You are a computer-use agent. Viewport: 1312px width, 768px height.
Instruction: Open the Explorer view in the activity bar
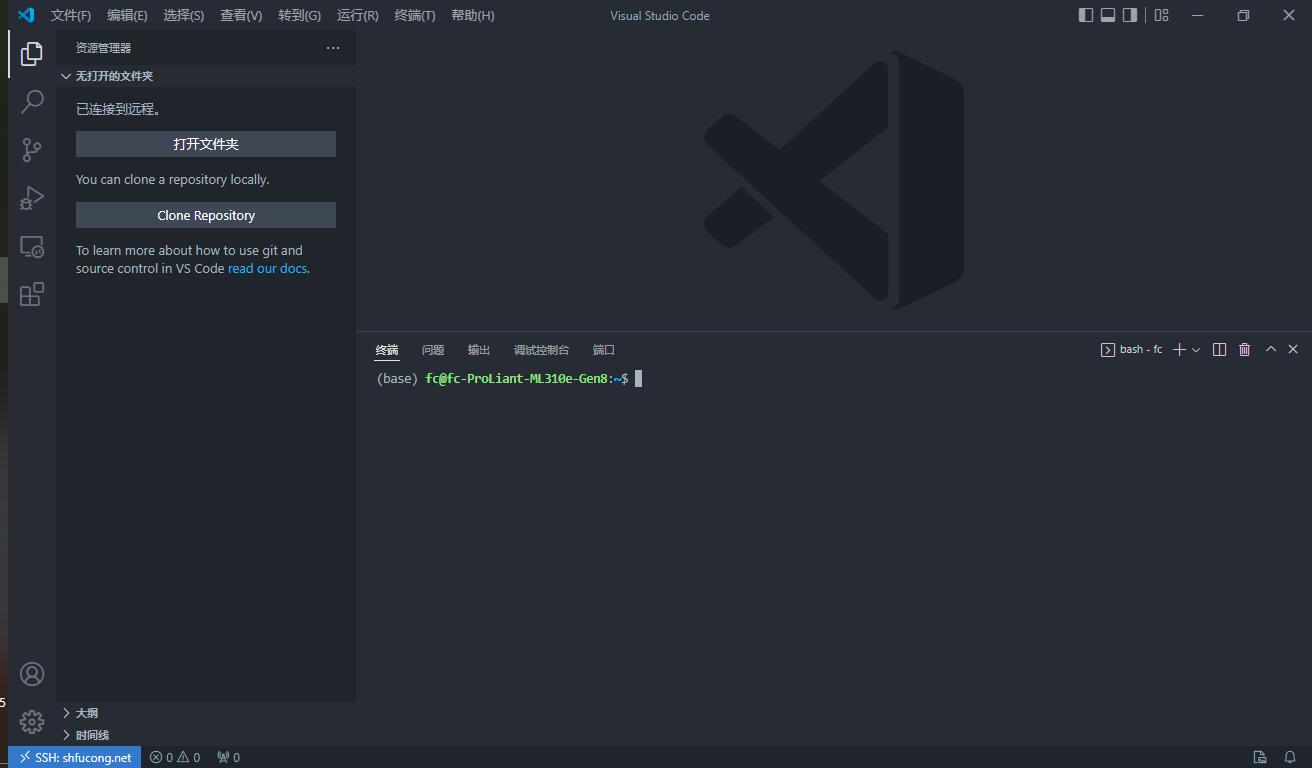point(32,53)
